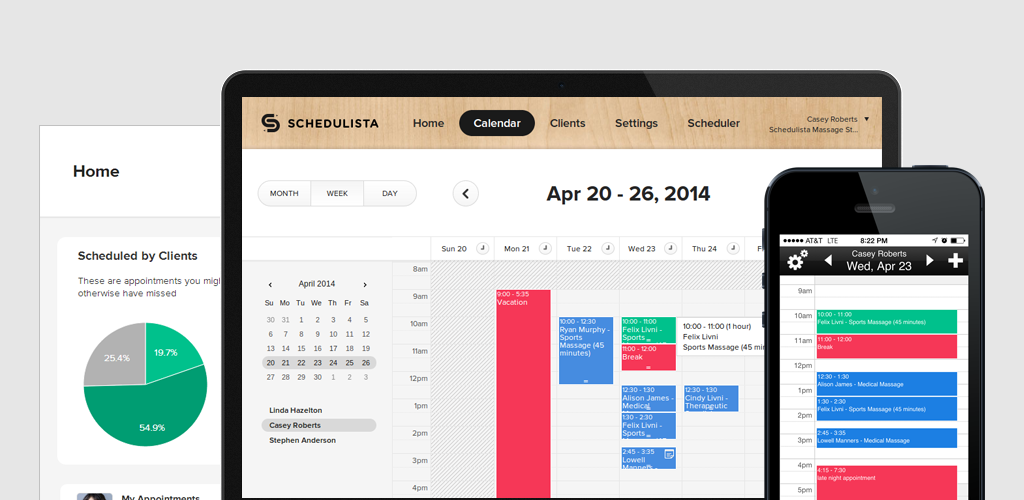The width and height of the screenshot is (1024, 500).
Task: Click the clock icon next to Mon 21
Action: click(545, 248)
